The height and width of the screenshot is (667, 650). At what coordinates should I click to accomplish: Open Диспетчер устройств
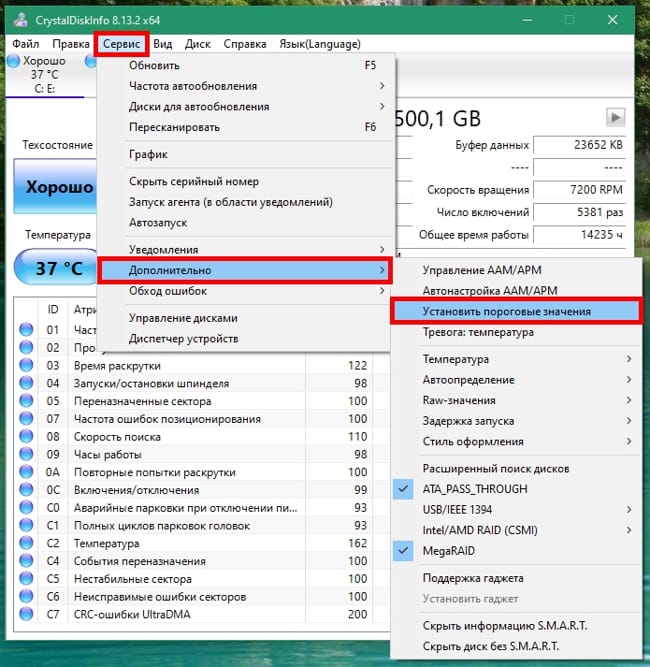244,339
